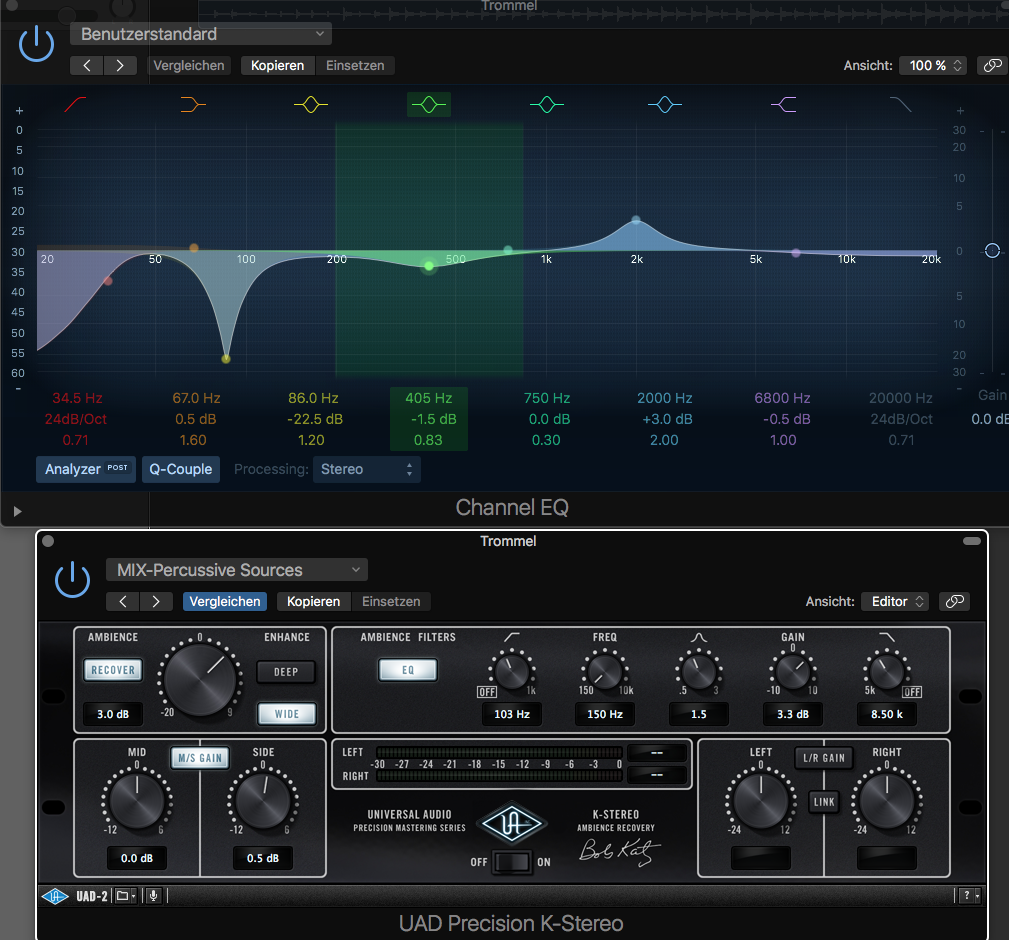Click Kopieren in K-Stereo plugin
Screen dimensions: 1009x940
click(313, 601)
